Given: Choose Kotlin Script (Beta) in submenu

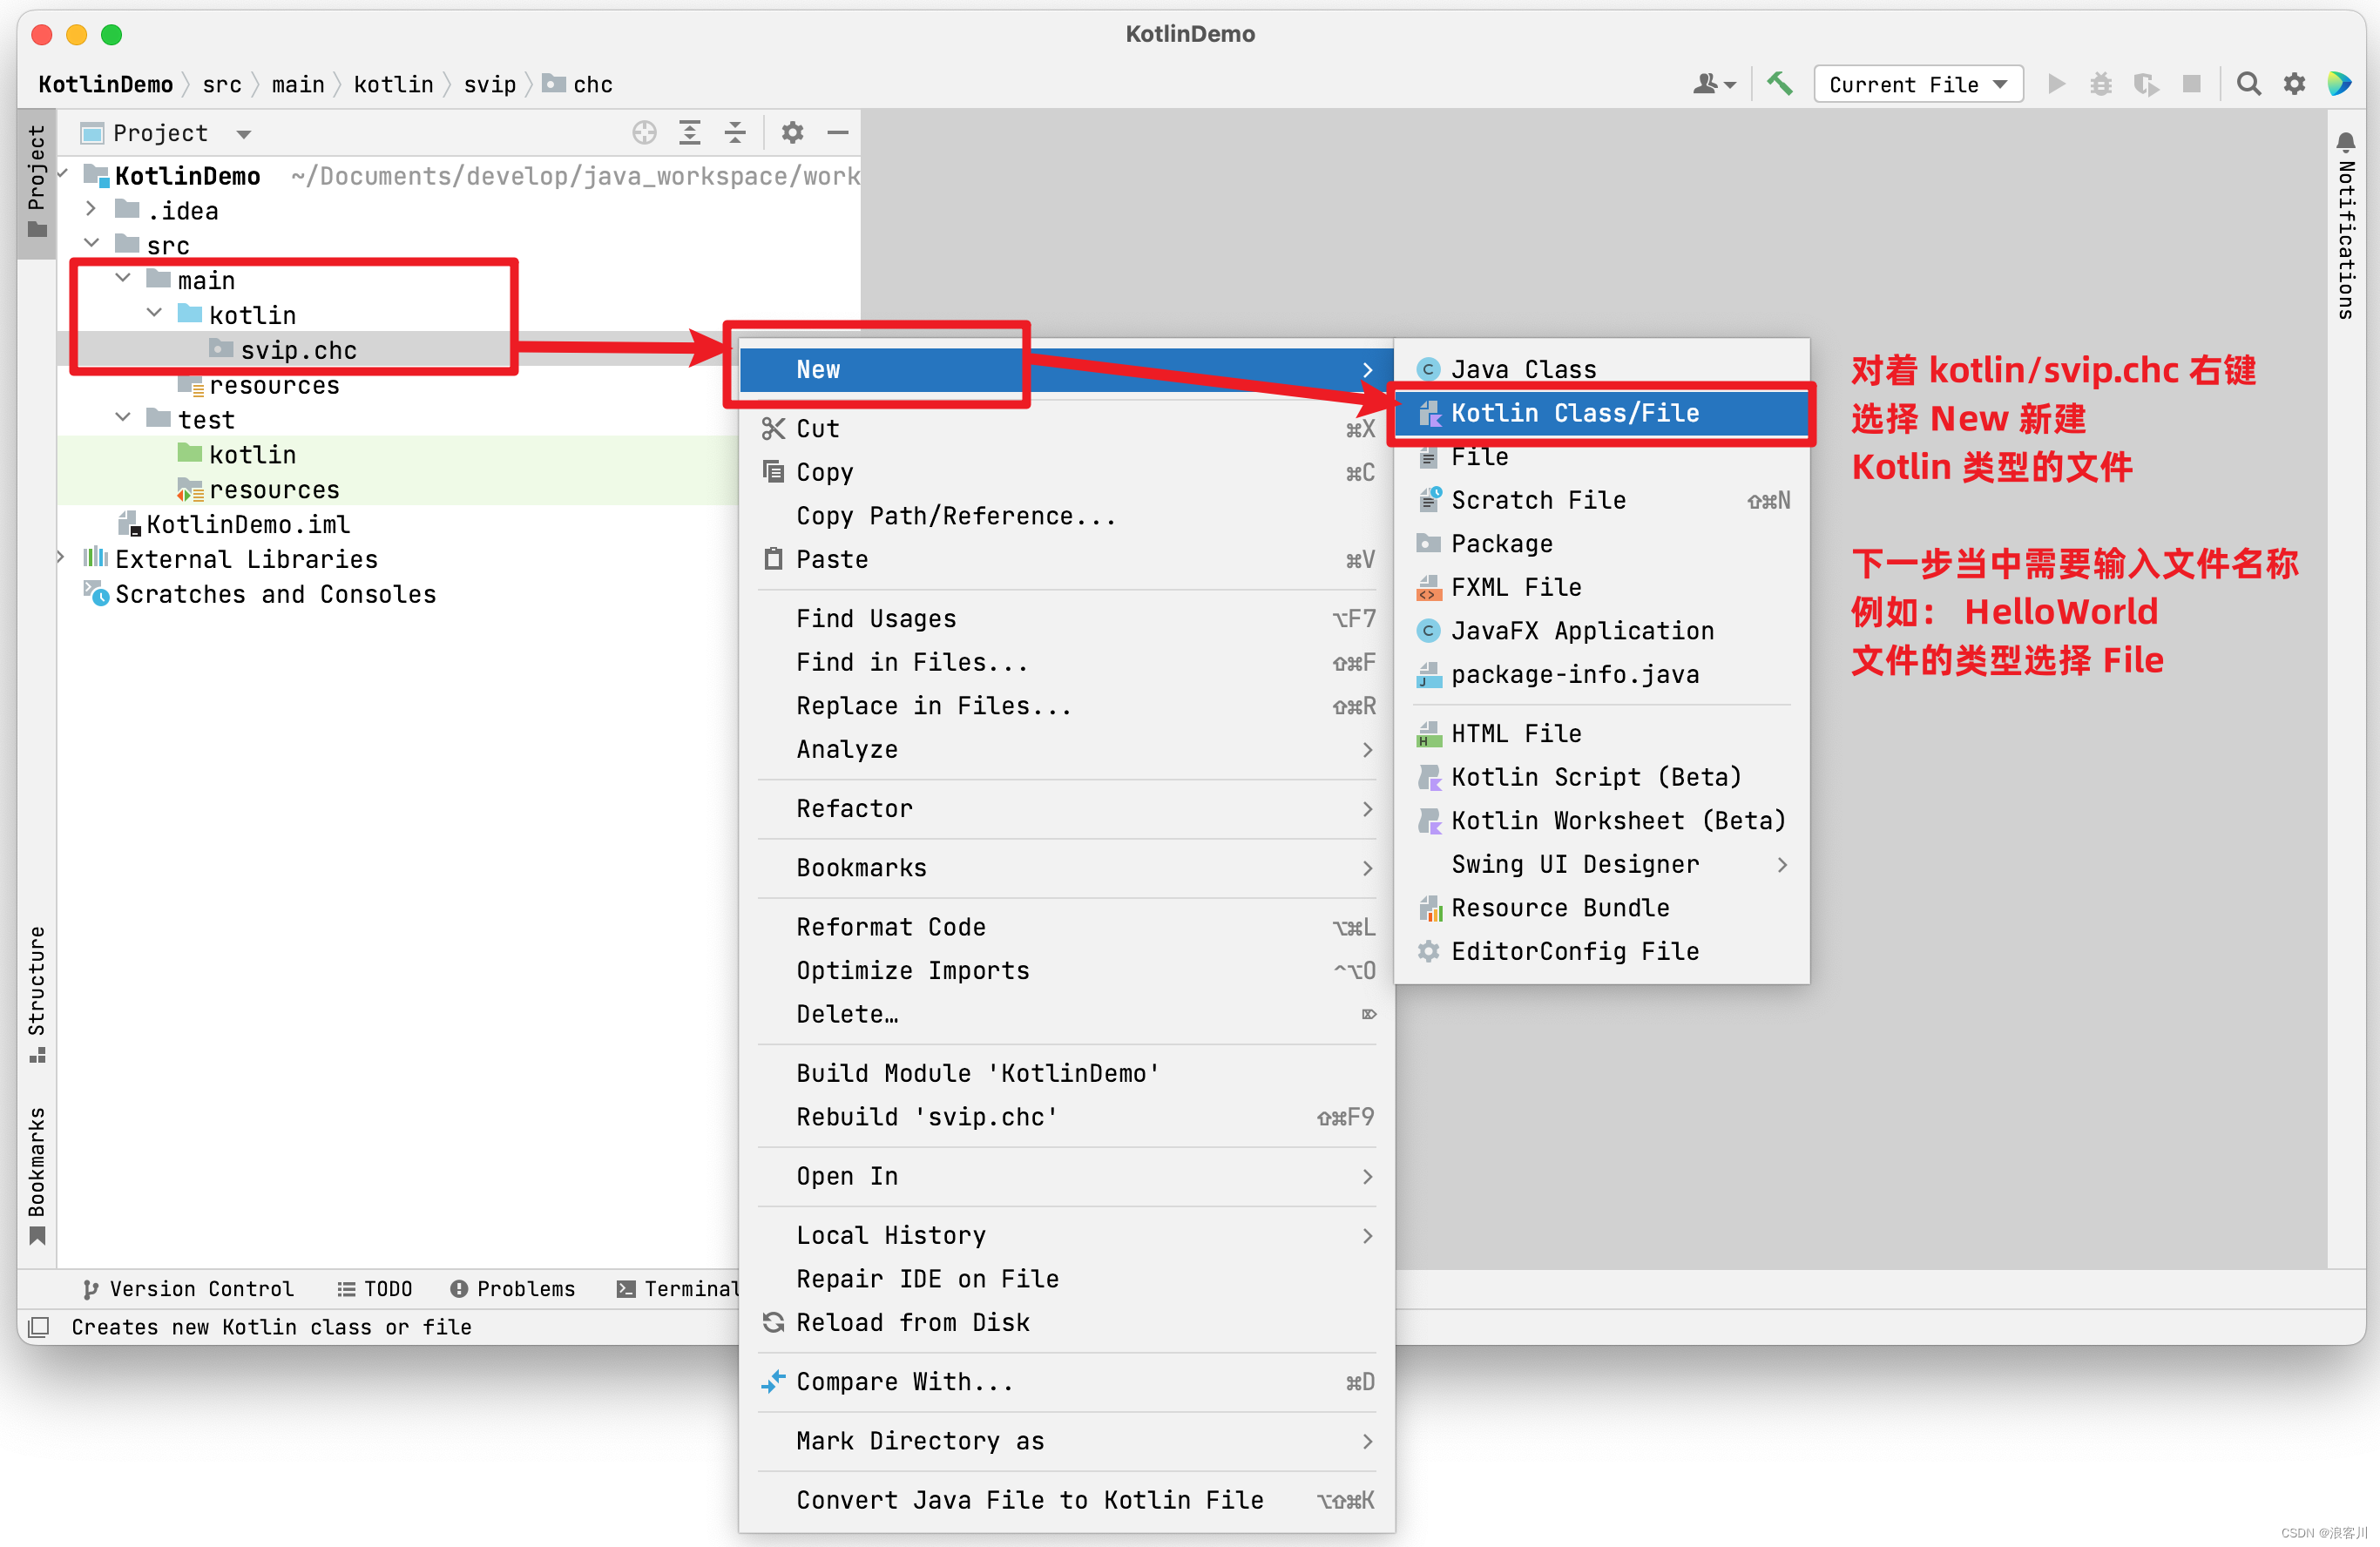Looking at the screenshot, I should [x=1601, y=777].
